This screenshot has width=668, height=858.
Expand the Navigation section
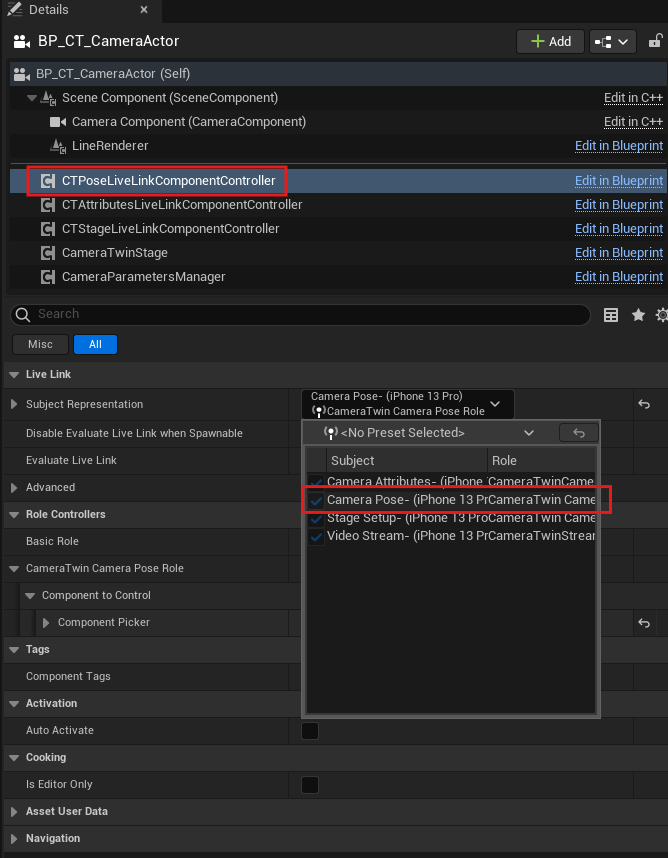[x=14, y=839]
